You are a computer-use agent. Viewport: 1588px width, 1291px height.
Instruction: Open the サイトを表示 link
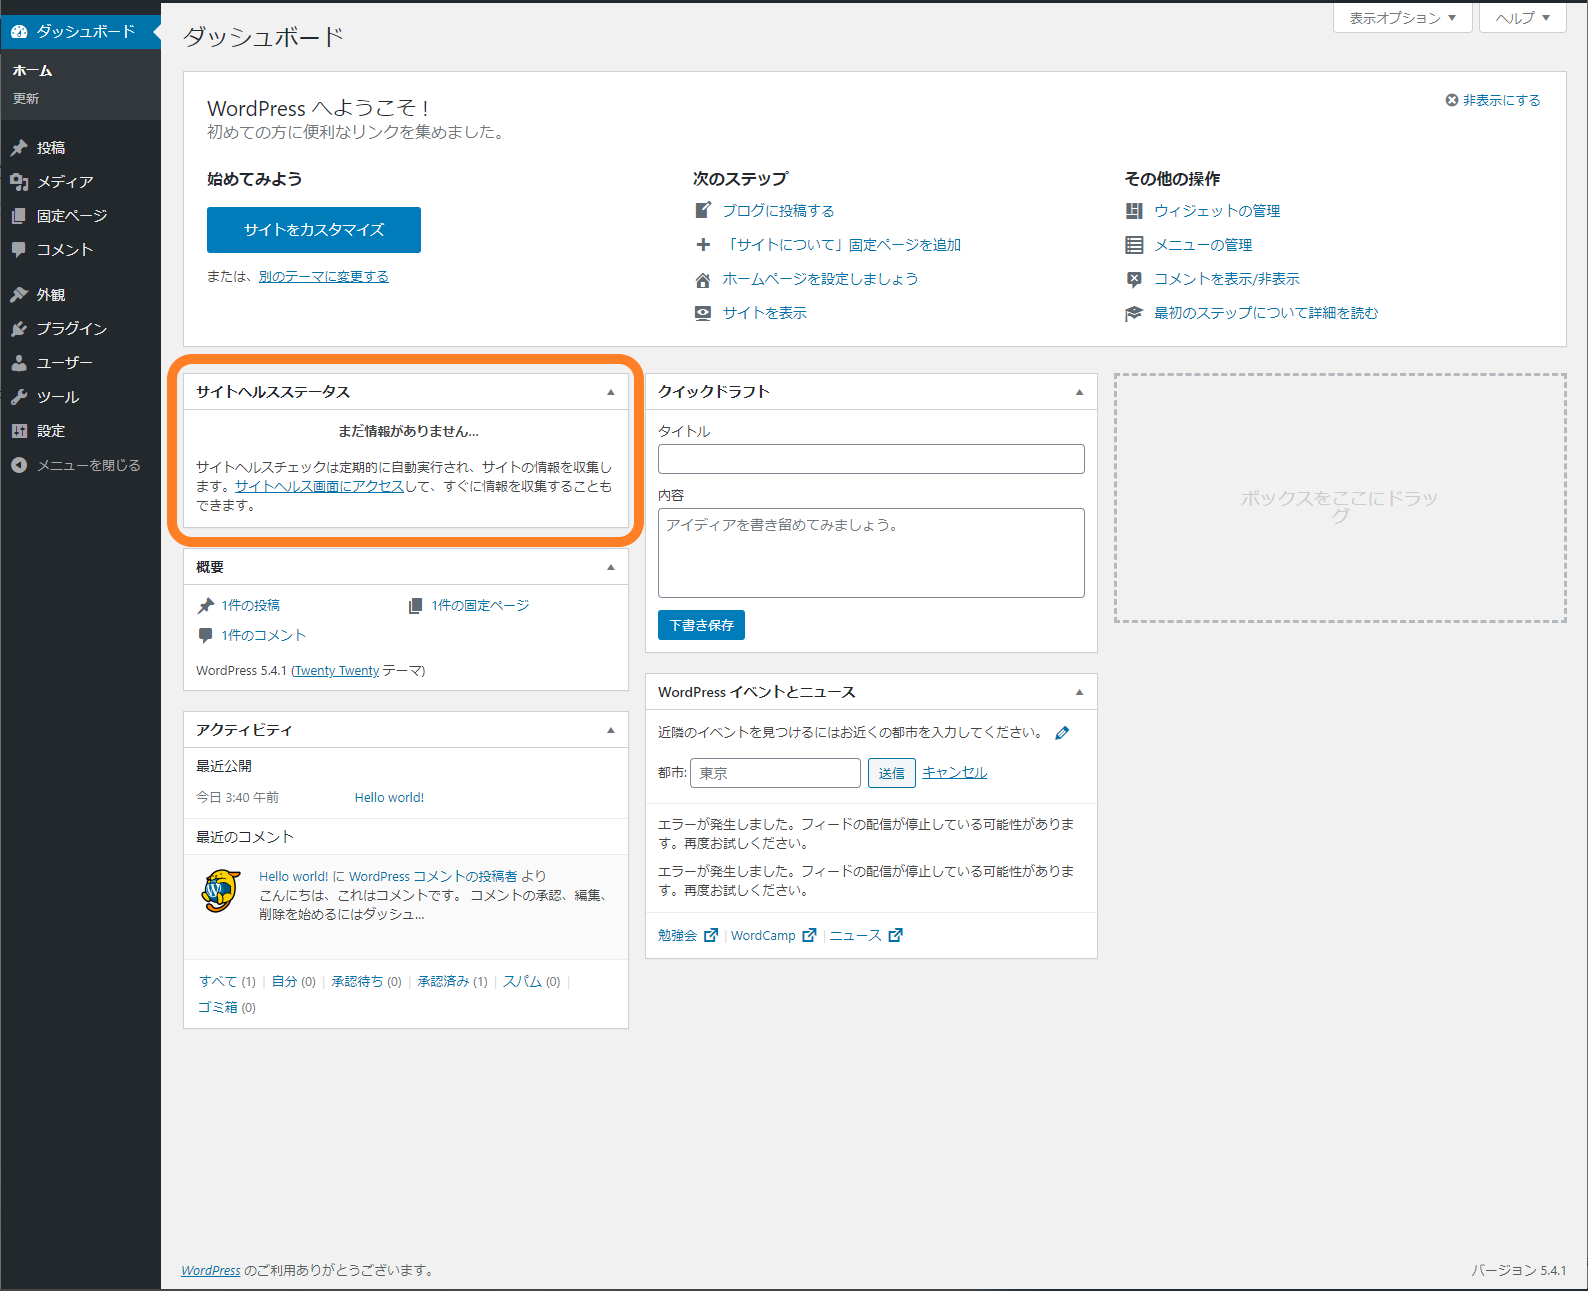[764, 313]
